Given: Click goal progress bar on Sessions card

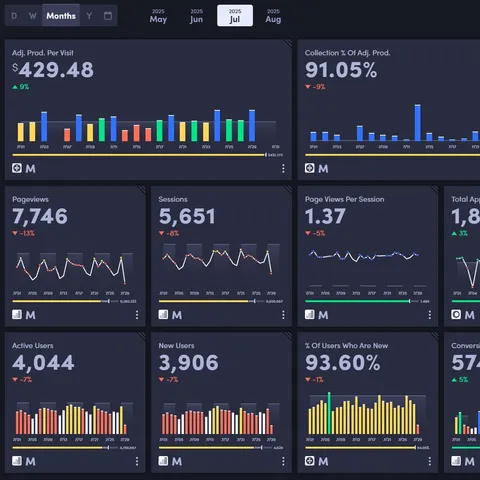Looking at the screenshot, I should [x=212, y=301].
